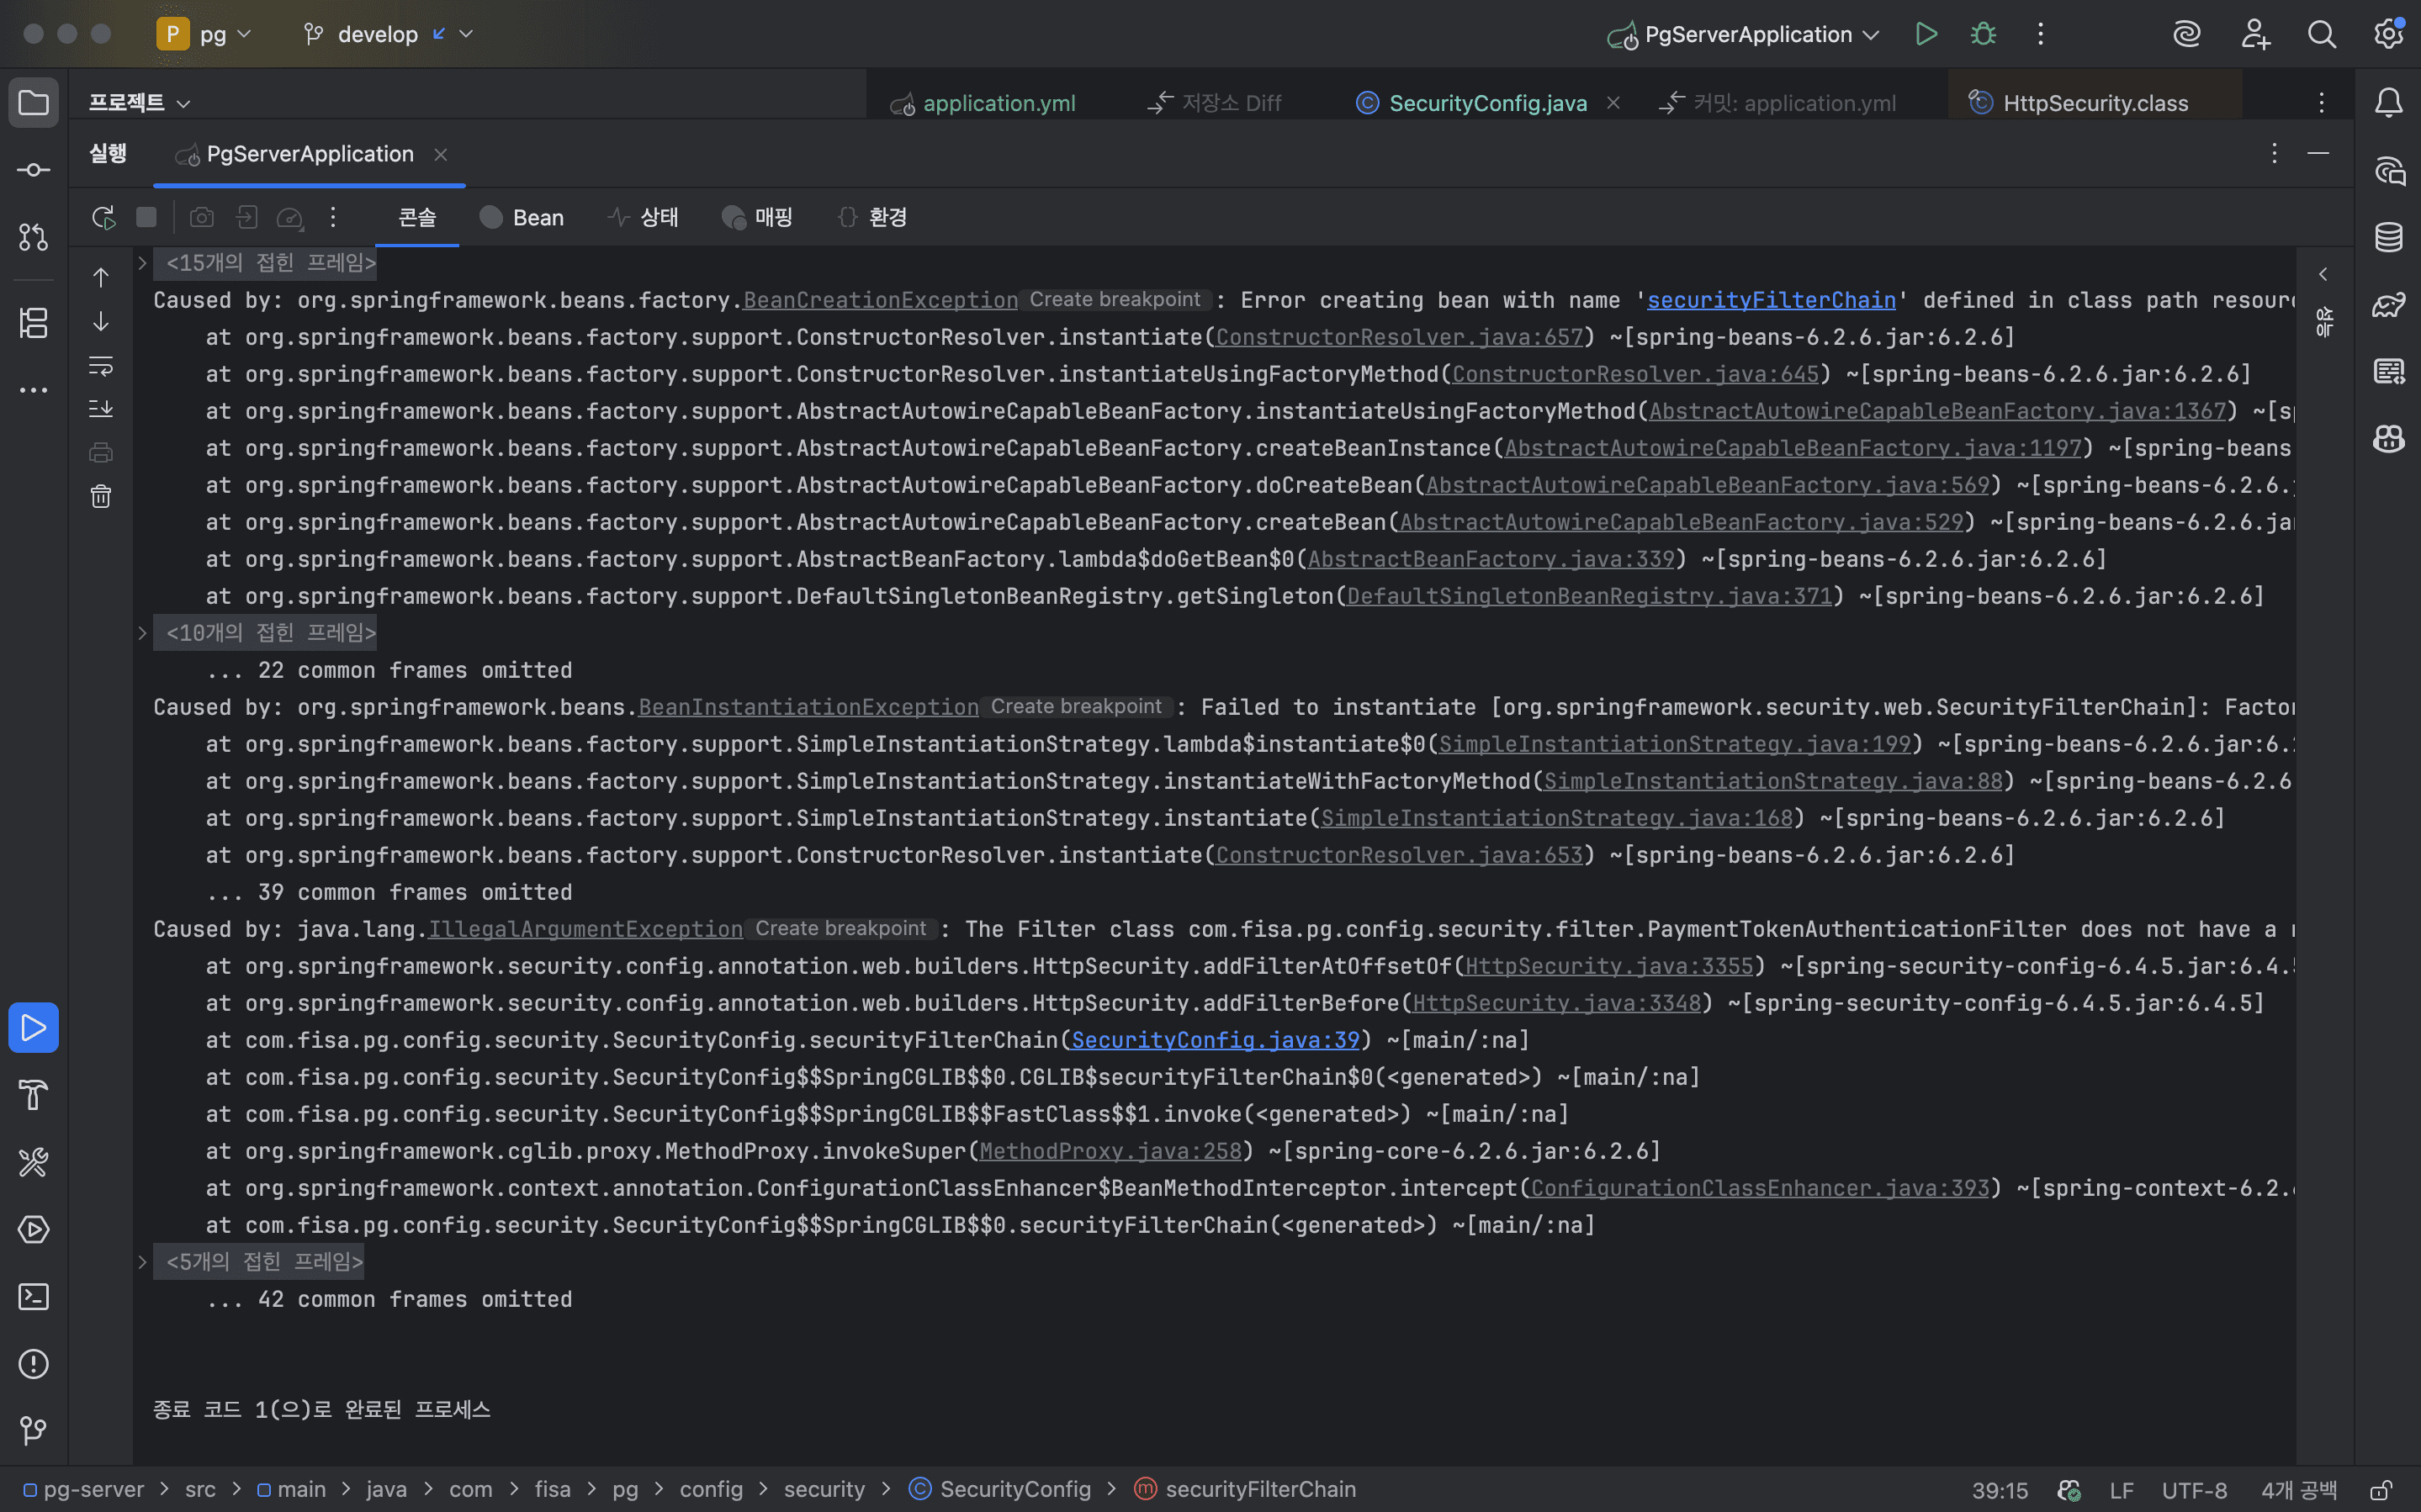Stop the running process
This screenshot has width=2421, height=1512.
click(x=146, y=217)
